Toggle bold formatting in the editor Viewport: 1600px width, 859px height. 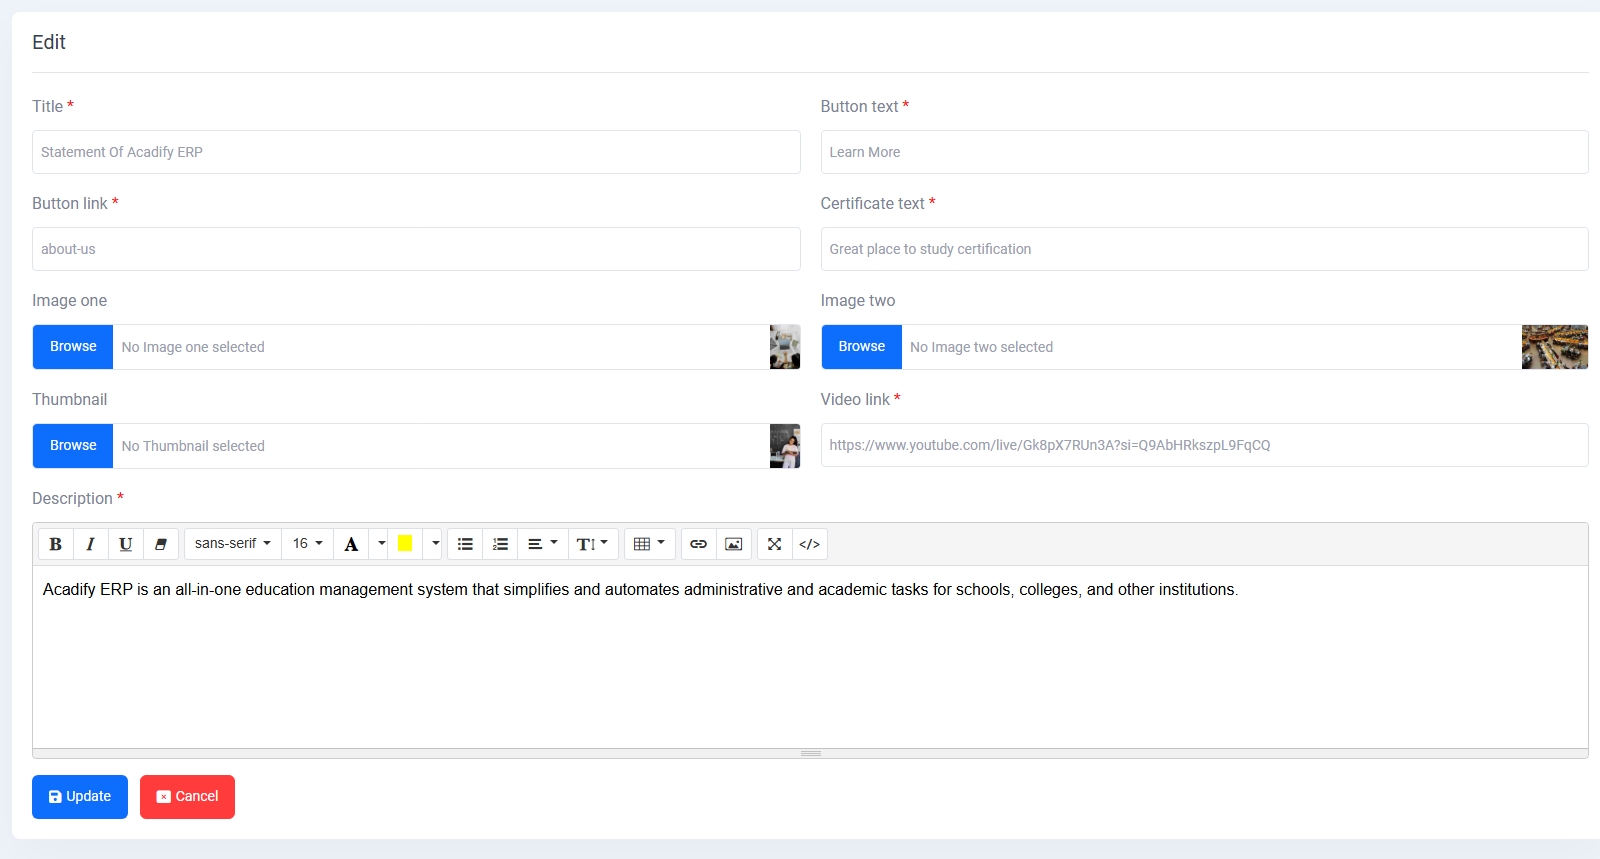click(x=56, y=544)
